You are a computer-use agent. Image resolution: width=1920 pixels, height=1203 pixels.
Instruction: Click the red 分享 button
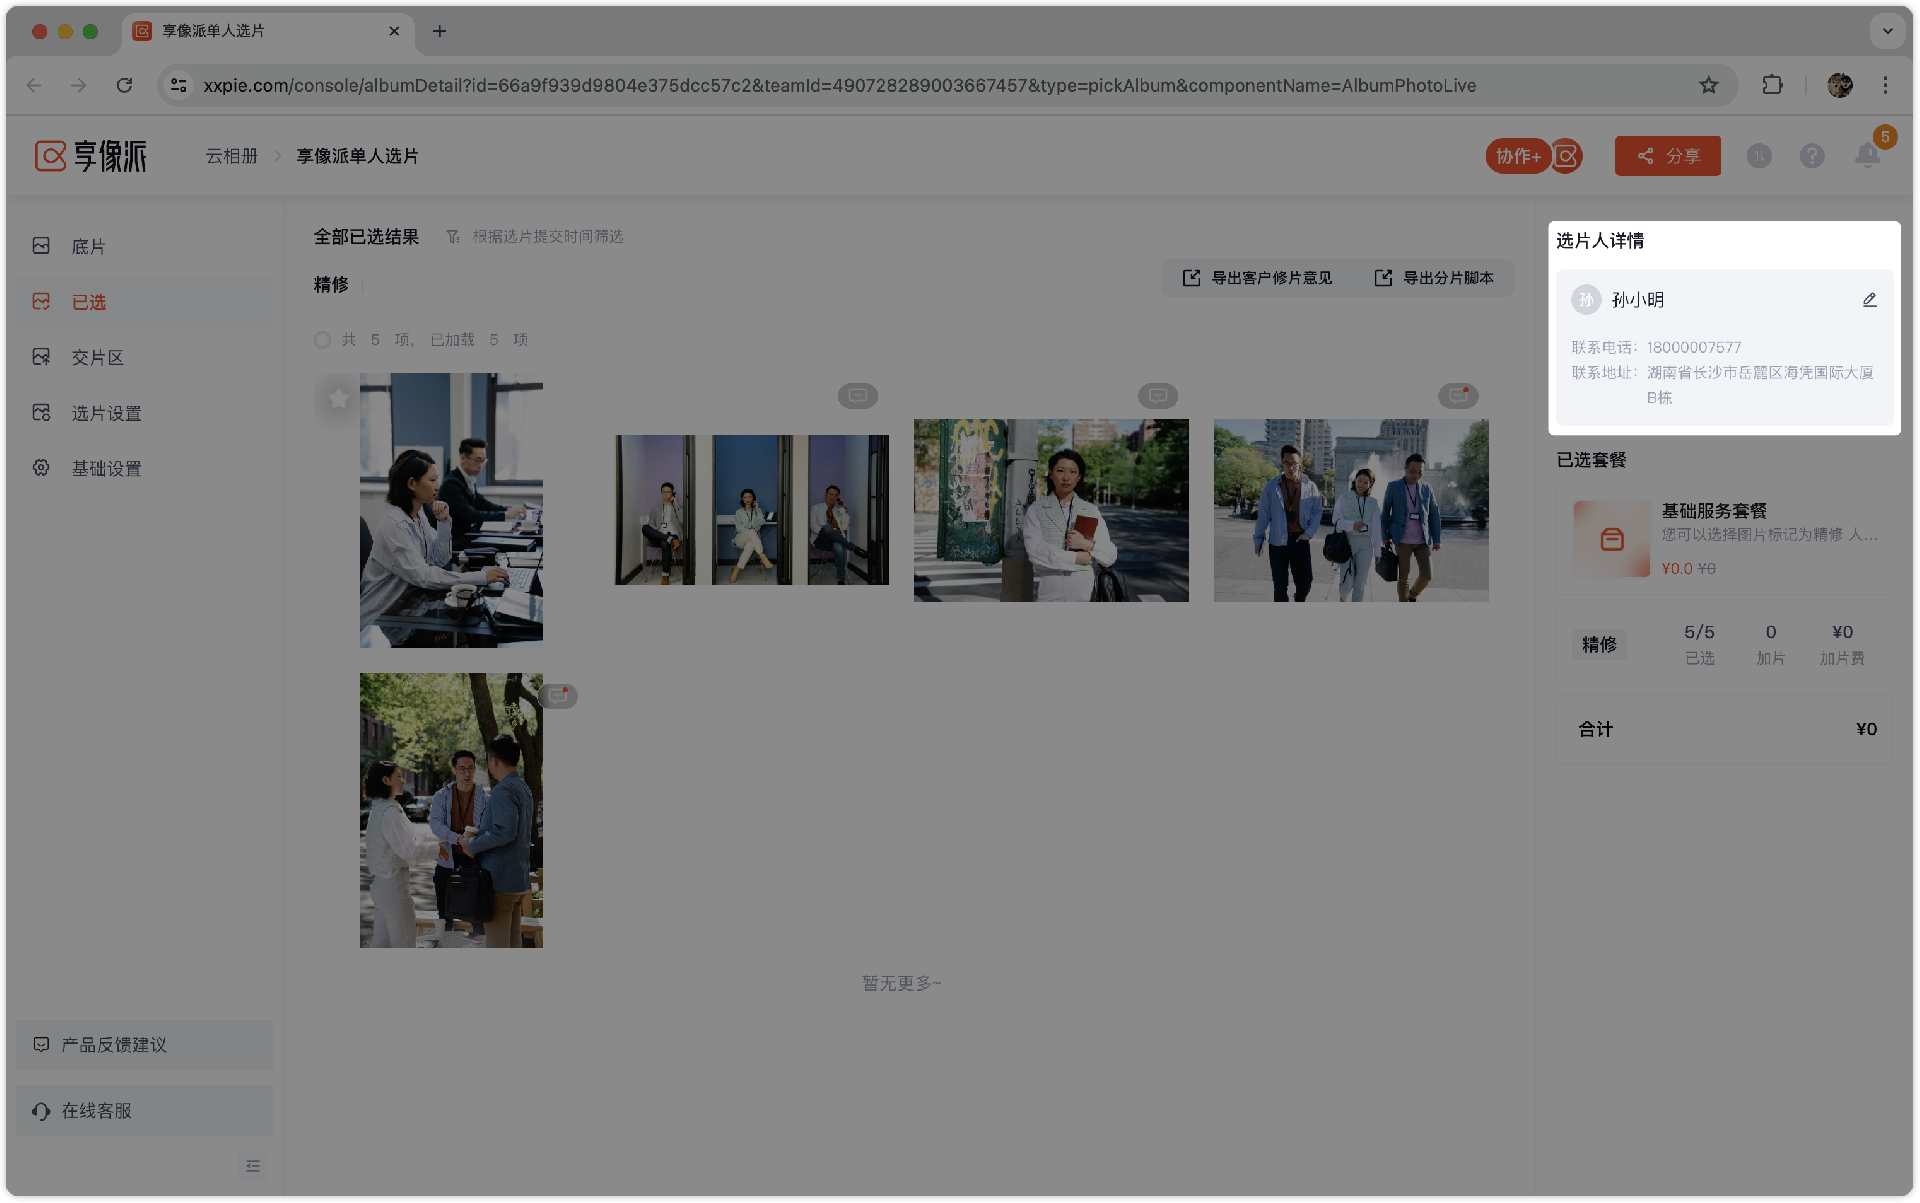[1667, 156]
